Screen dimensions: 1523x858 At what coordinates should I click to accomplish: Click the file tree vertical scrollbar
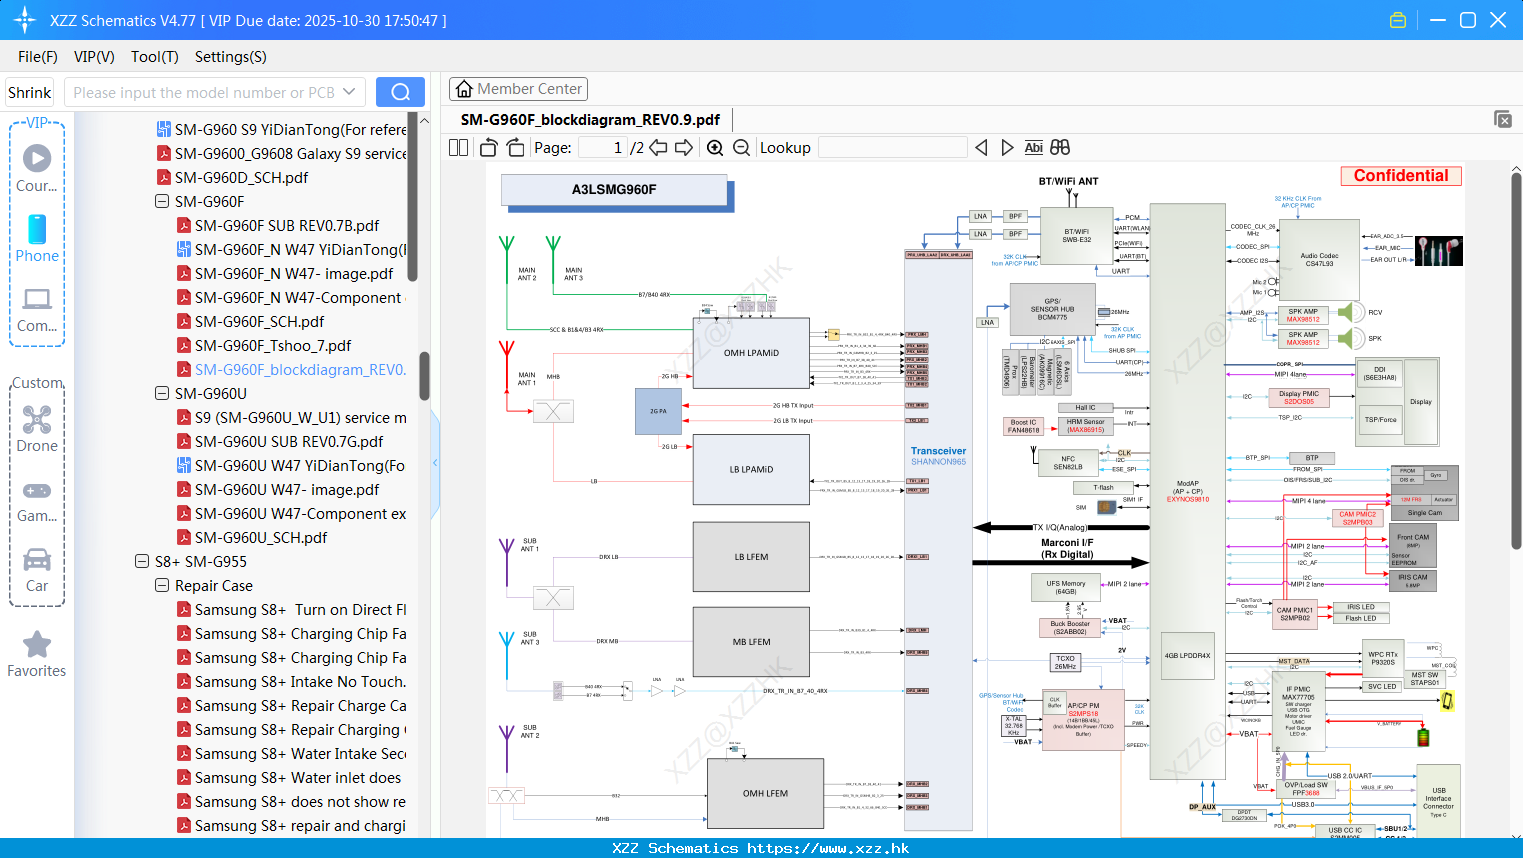click(x=424, y=375)
